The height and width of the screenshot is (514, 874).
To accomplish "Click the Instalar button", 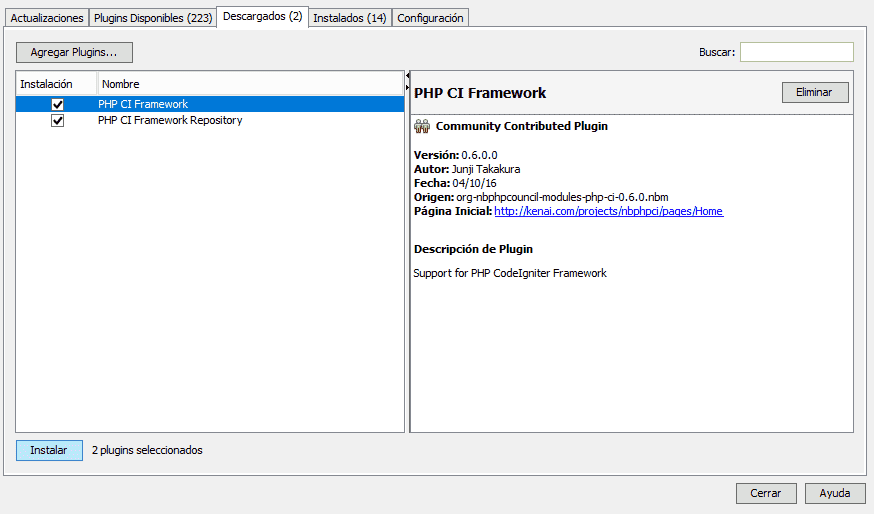I will click(x=49, y=450).
